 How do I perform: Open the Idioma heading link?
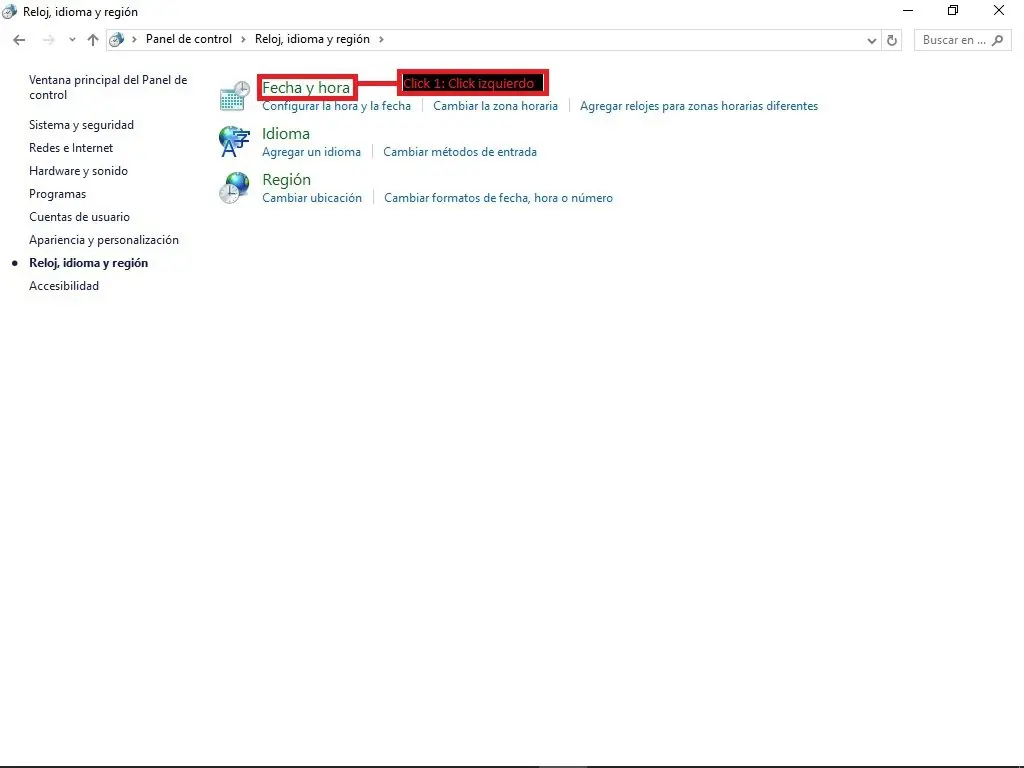click(286, 133)
